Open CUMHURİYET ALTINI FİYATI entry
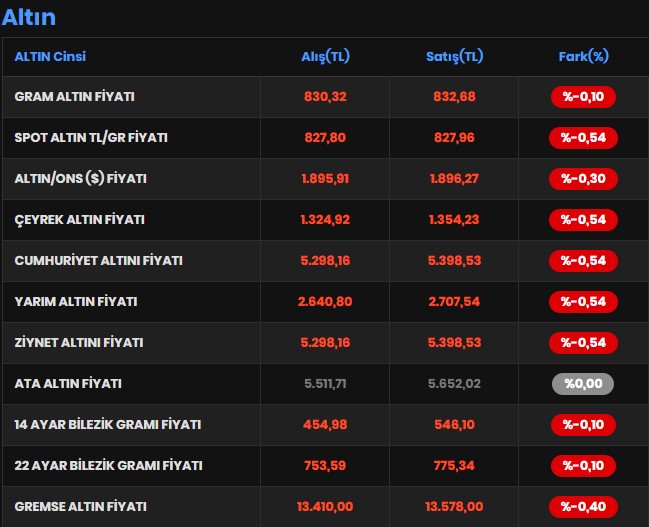 (98, 260)
